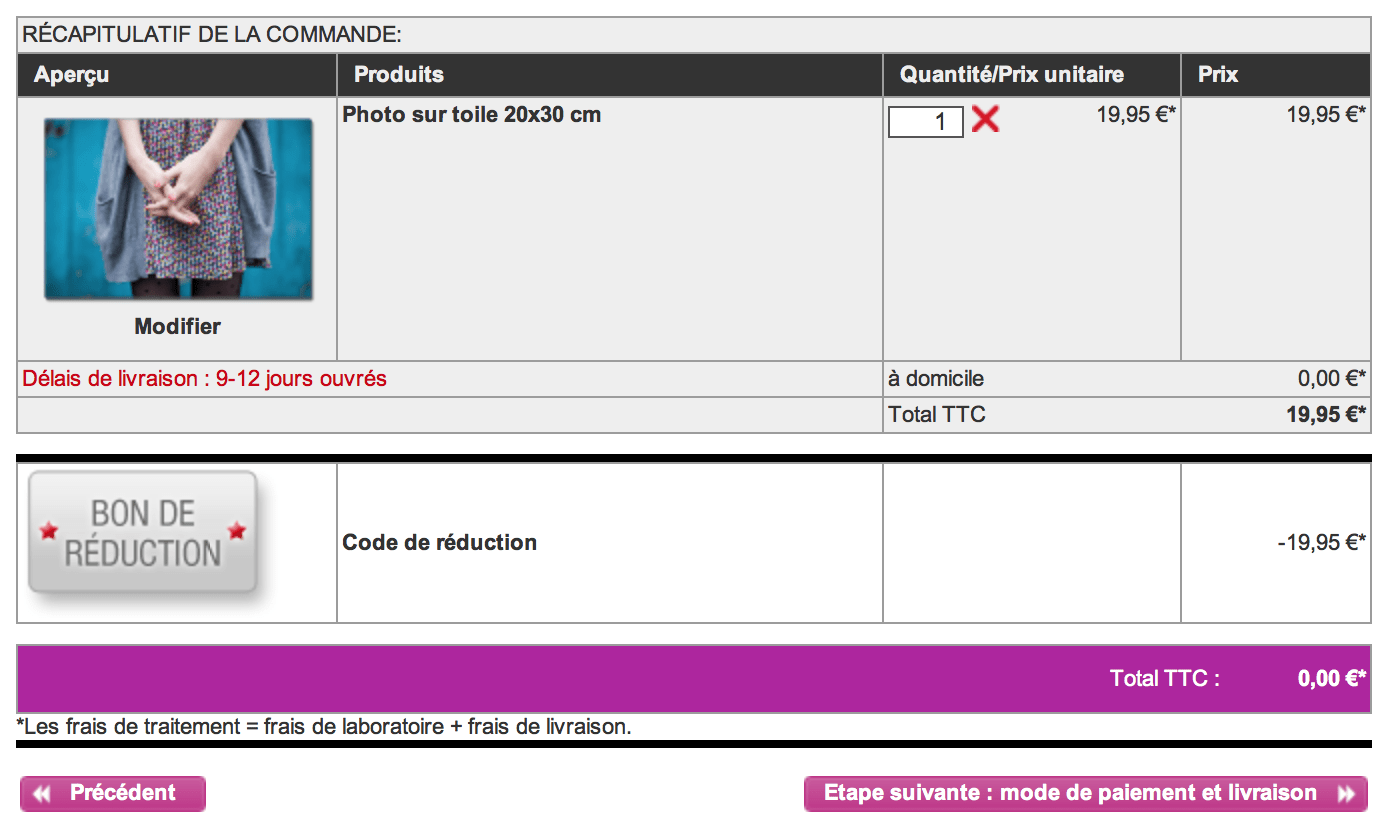This screenshot has width=1394, height=834.
Task: Click 'Délais de livraison : 9-12 jours ouvrés'
Action: coord(205,379)
